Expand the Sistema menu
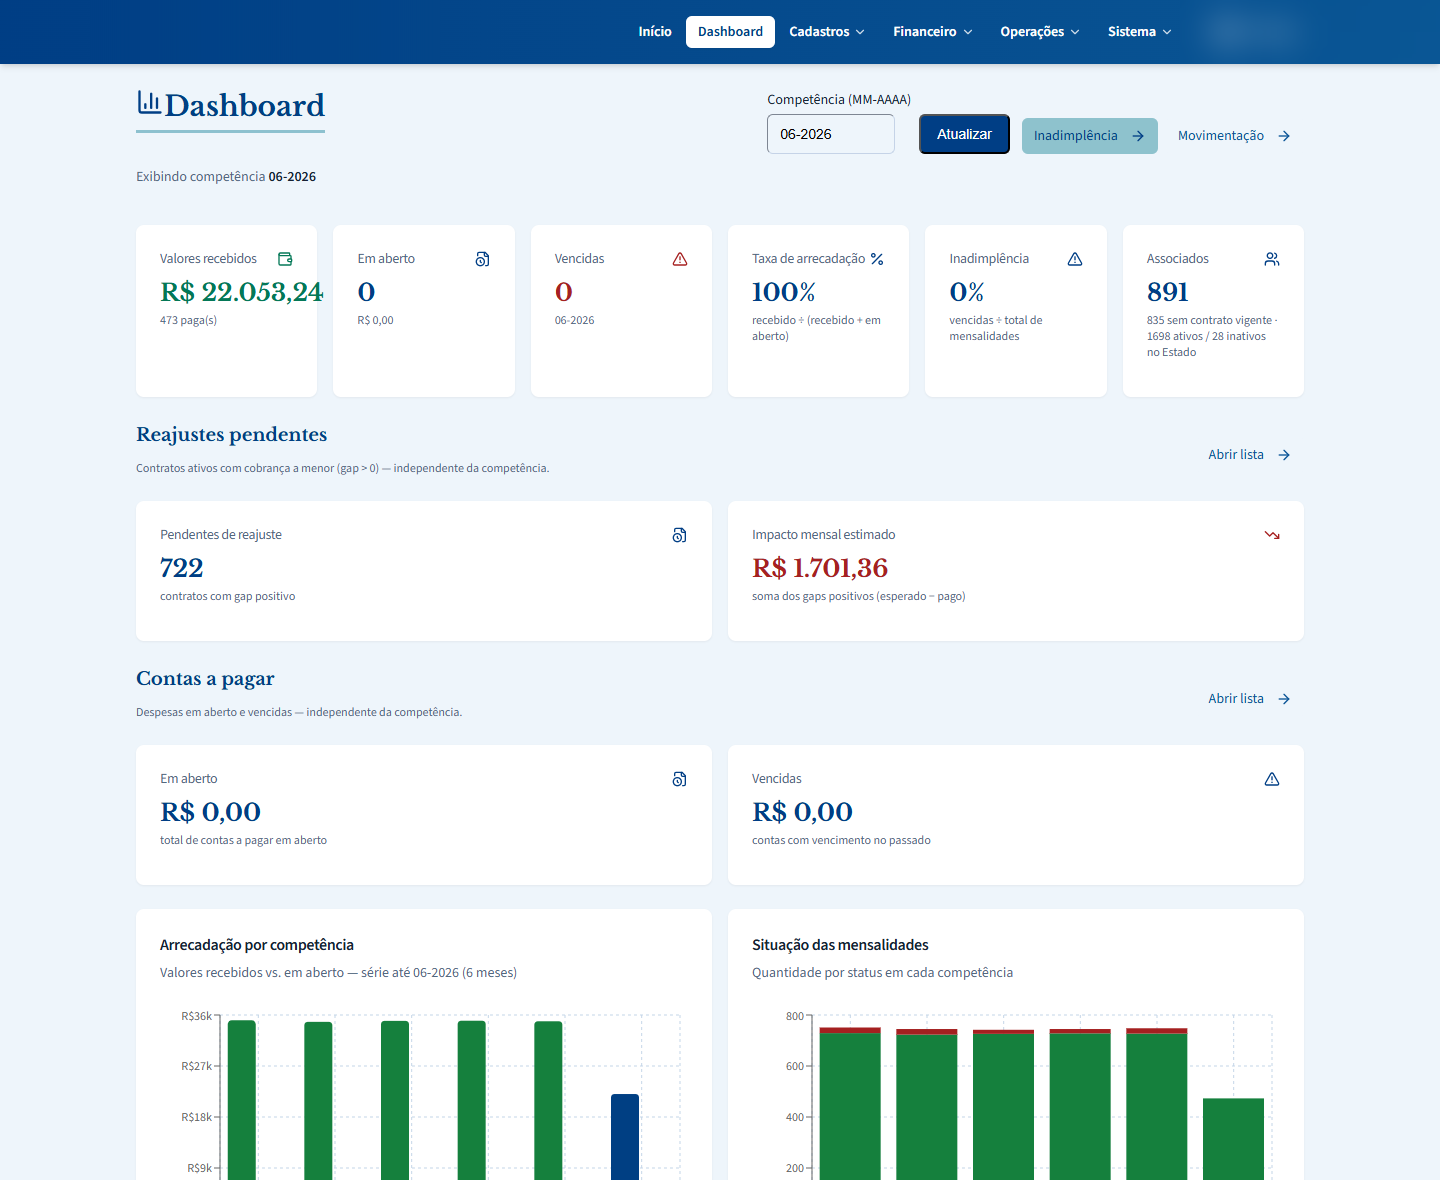1440x1180 pixels. tap(1140, 32)
